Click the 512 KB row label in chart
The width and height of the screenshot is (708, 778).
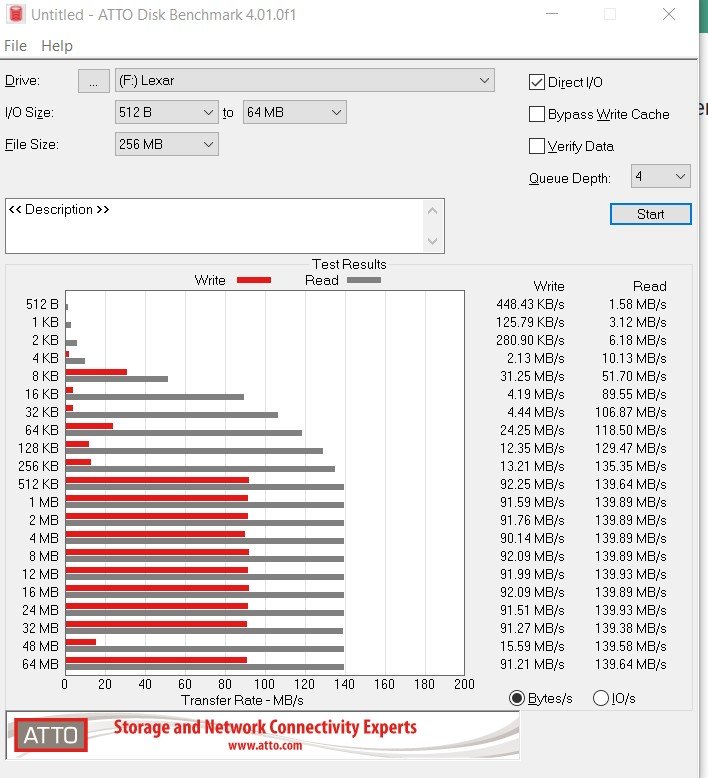(x=38, y=484)
